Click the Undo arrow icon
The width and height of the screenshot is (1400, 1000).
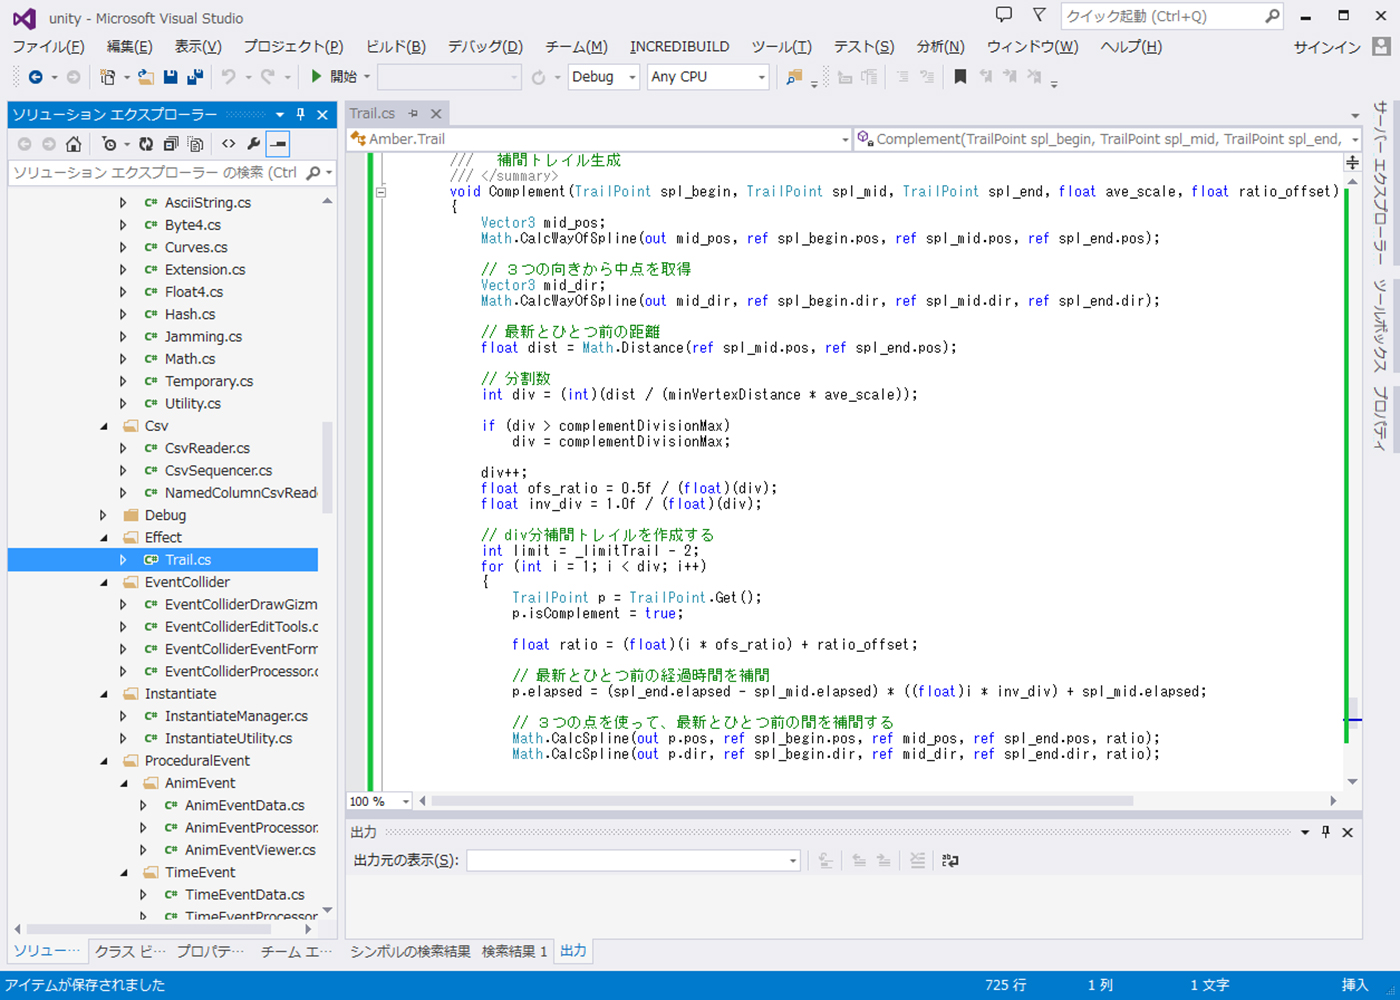(x=229, y=77)
